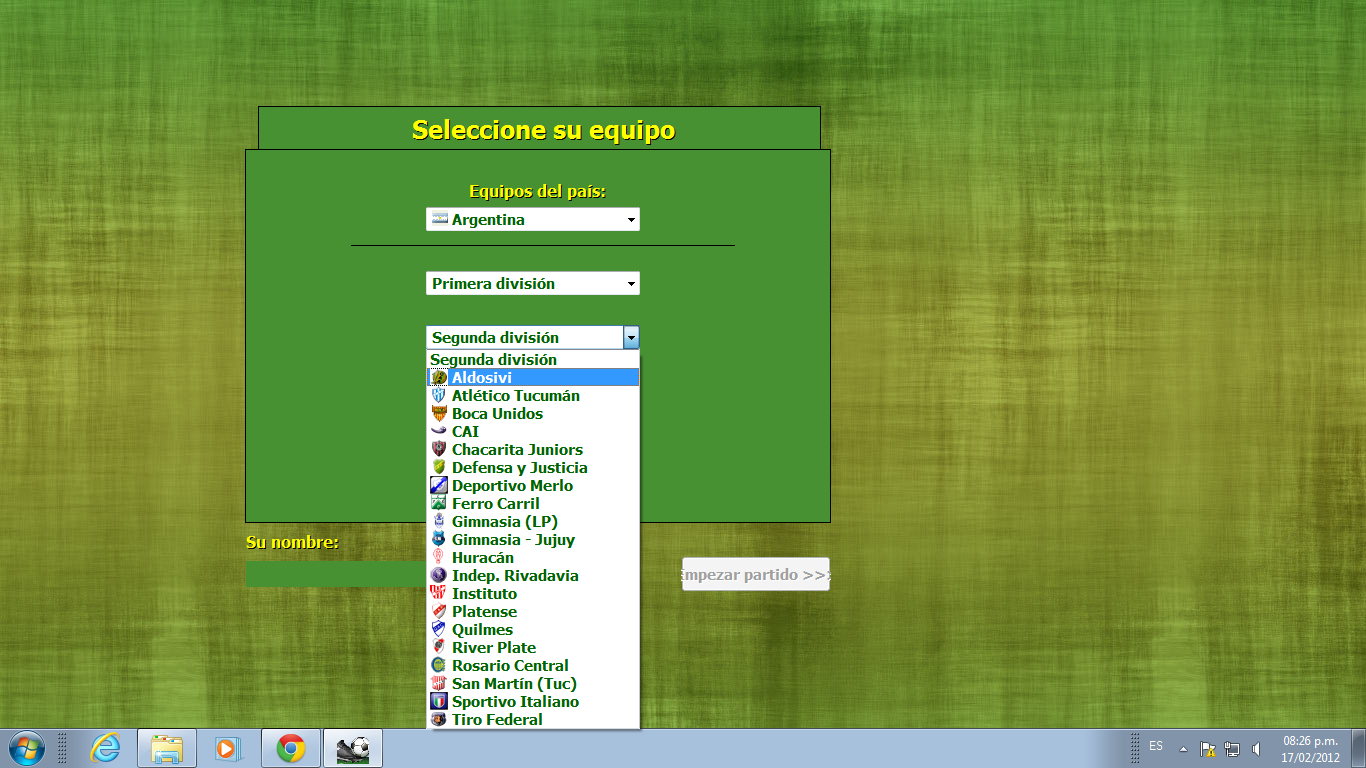This screenshot has height=768, width=1366.
Task: Click the Huracán balloon crest icon
Action: [x=438, y=558]
